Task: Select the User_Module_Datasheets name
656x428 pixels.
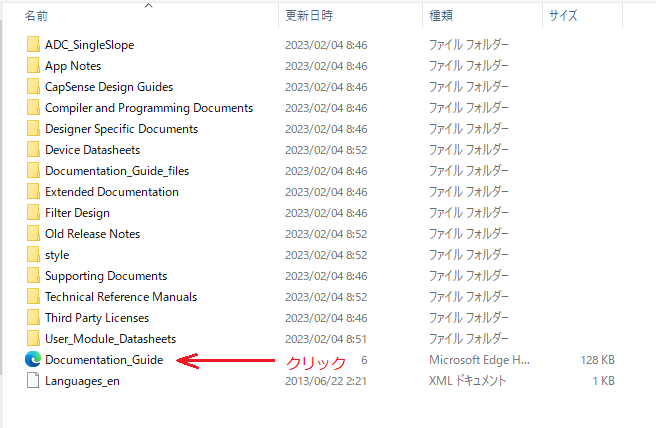Action: pyautogui.click(x=110, y=339)
